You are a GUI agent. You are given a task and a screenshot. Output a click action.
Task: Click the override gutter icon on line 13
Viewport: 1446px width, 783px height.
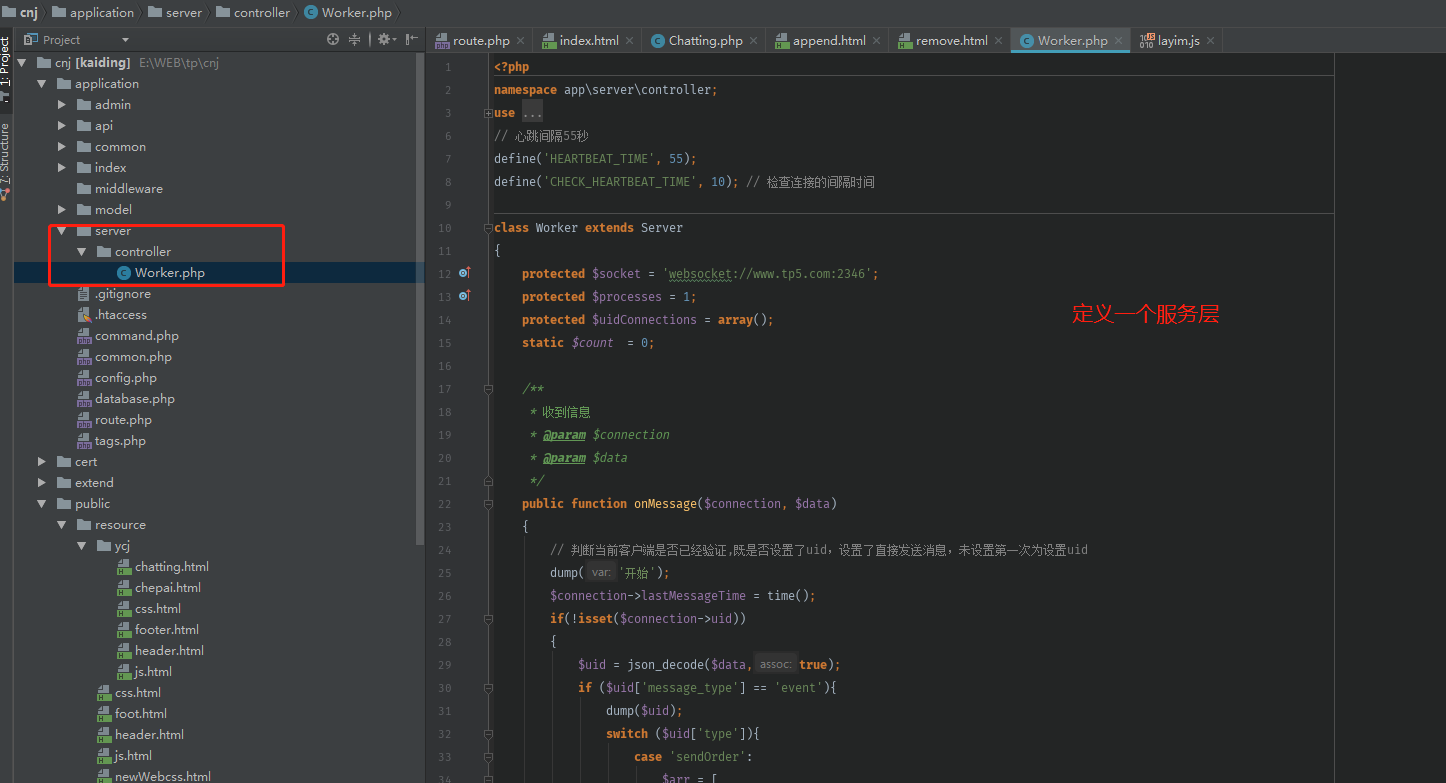point(464,296)
